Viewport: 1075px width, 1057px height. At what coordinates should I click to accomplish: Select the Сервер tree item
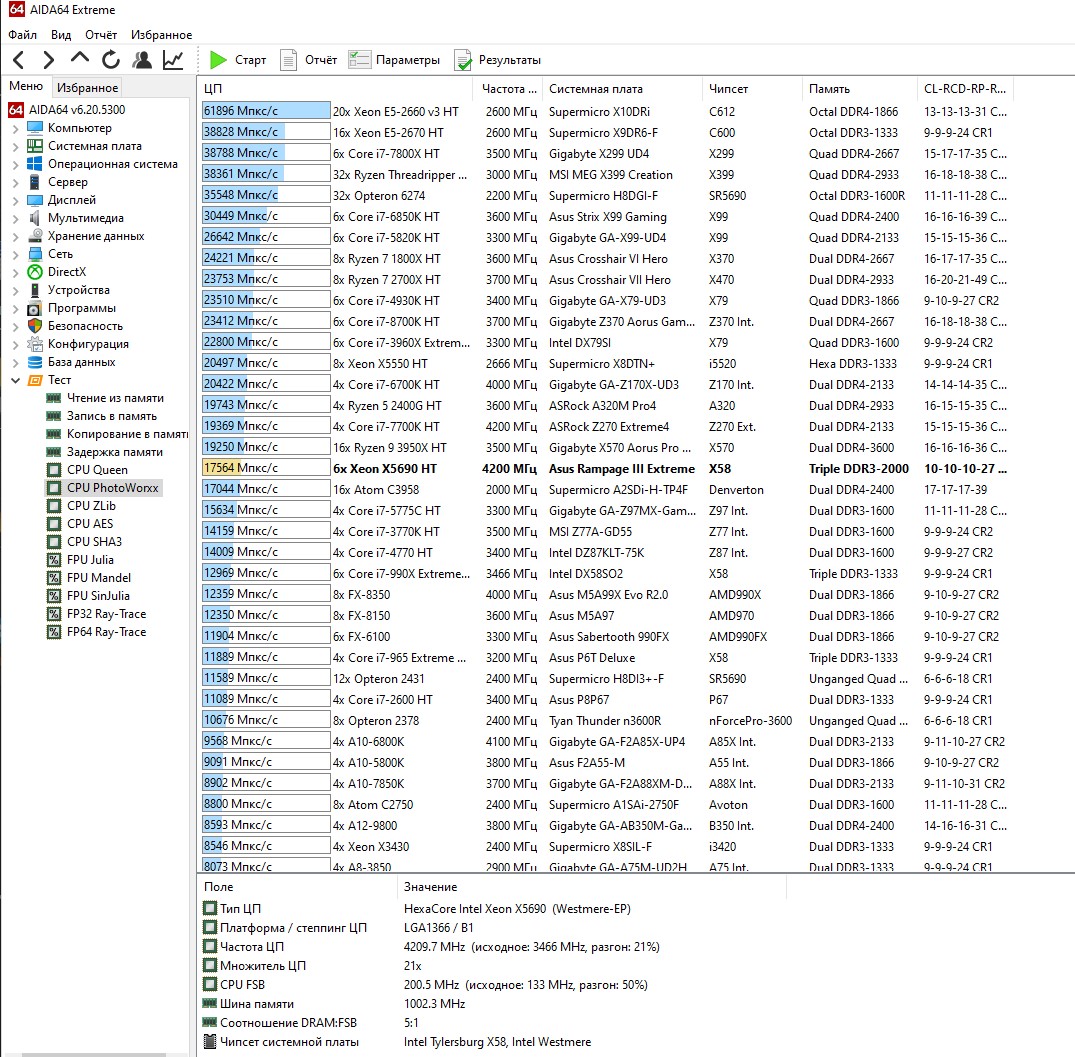click(67, 182)
